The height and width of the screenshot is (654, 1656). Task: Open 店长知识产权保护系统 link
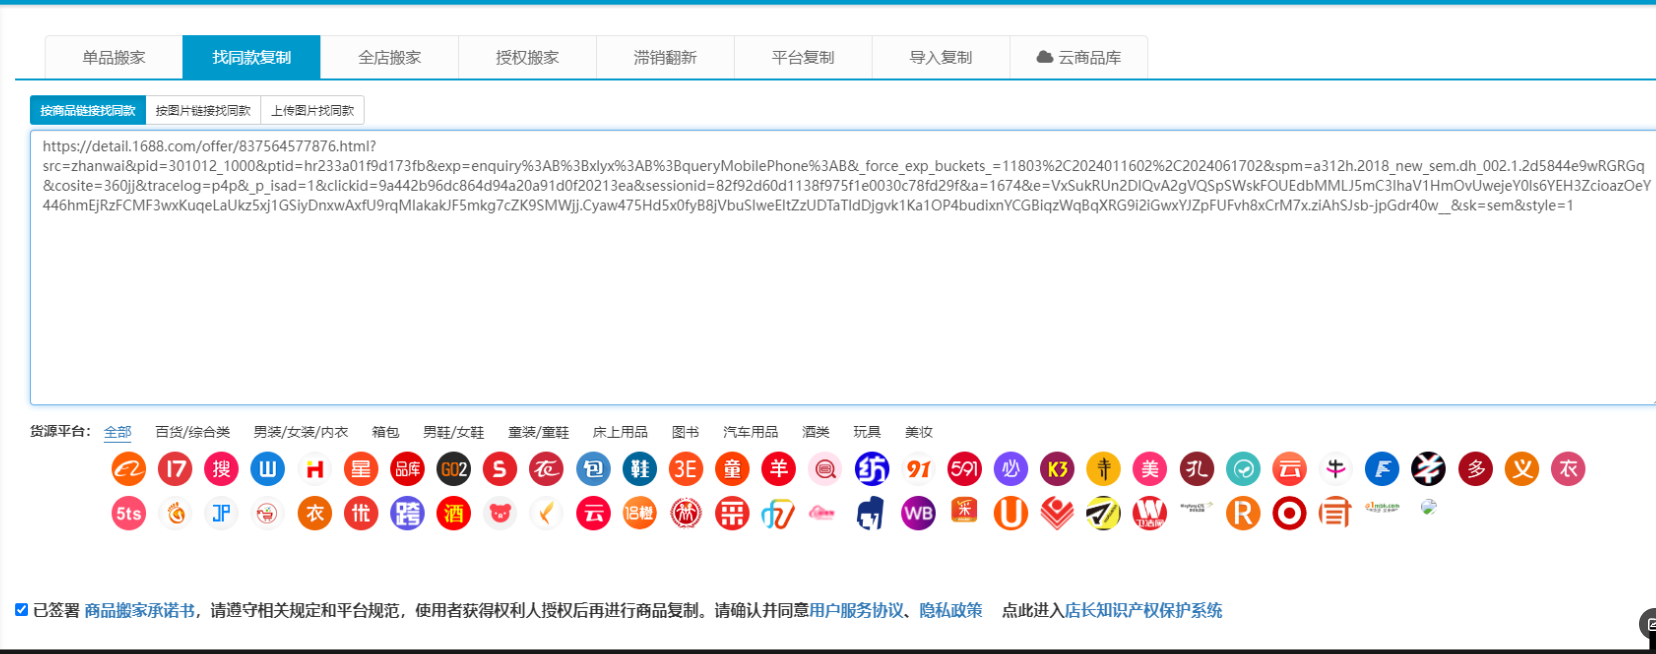1143,610
